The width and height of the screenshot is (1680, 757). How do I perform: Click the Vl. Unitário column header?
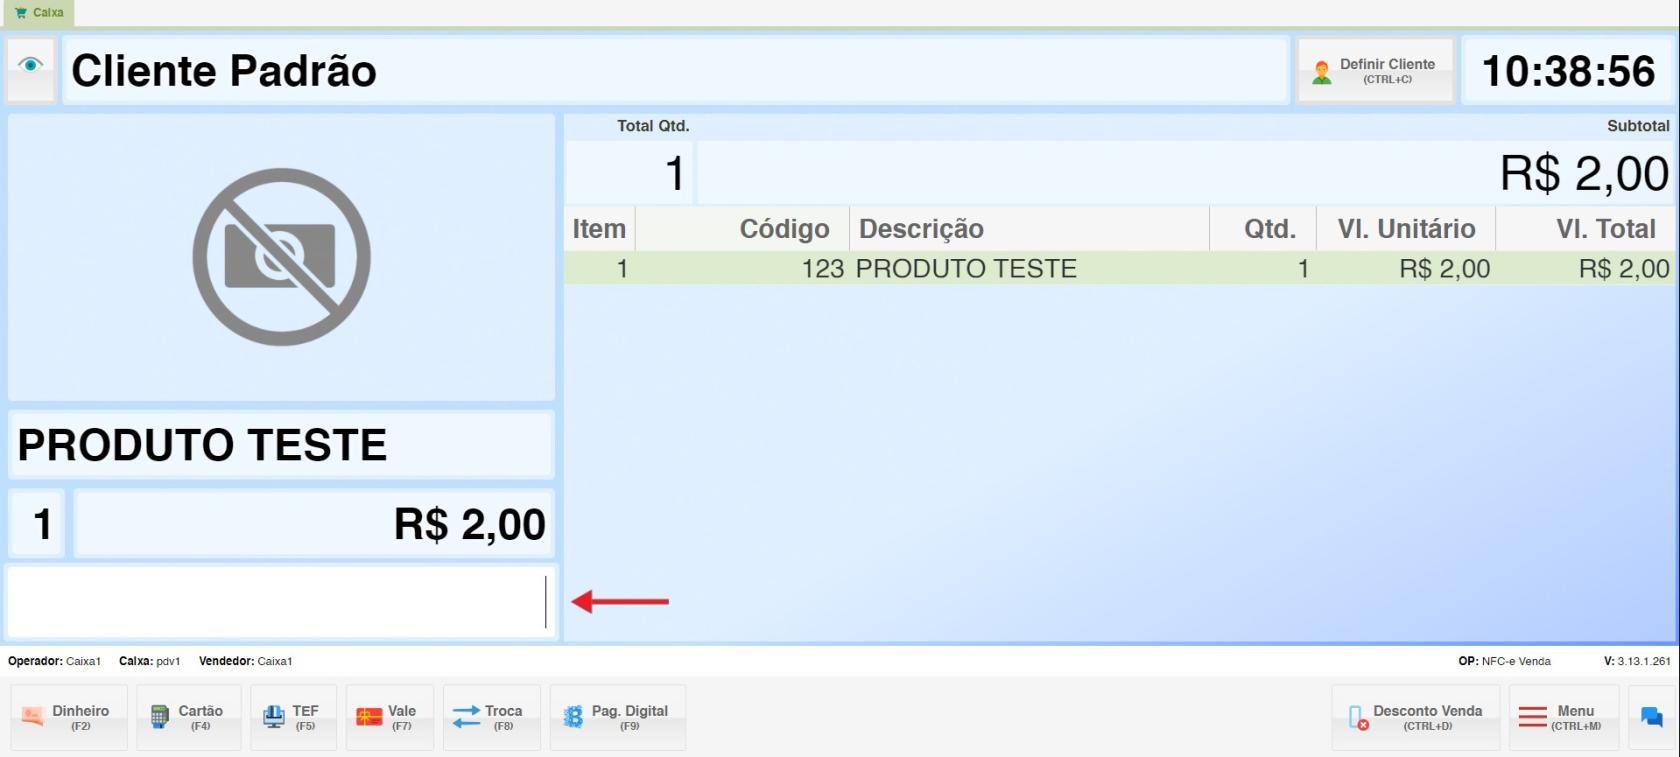coord(1405,229)
